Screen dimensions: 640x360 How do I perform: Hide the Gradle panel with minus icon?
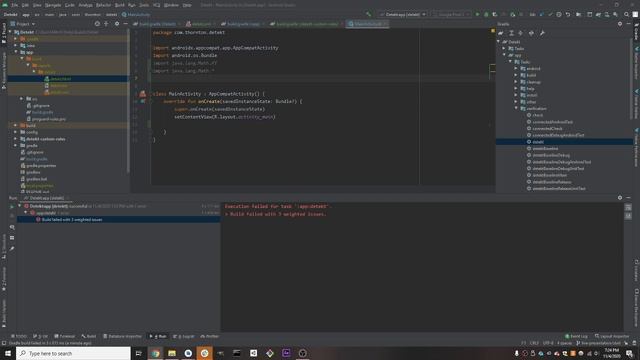pos(628,24)
